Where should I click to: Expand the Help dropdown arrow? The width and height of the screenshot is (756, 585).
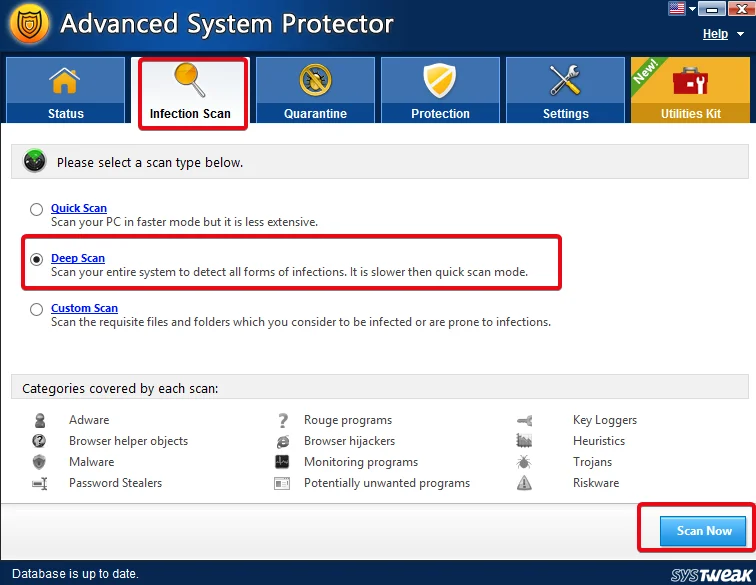(x=740, y=34)
